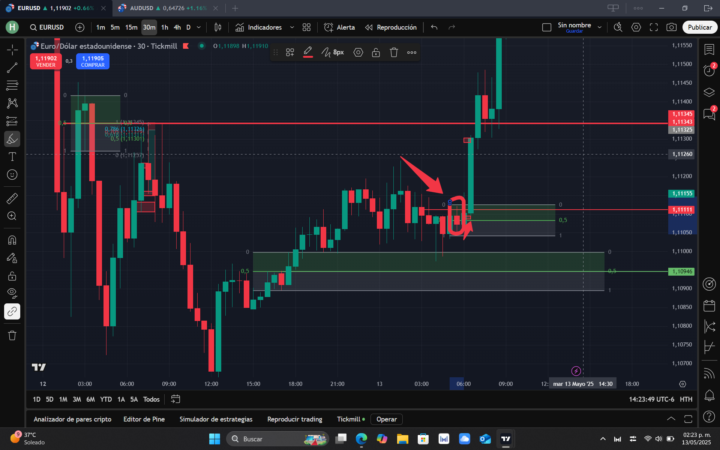Toggle magnet mode

tap(12, 240)
